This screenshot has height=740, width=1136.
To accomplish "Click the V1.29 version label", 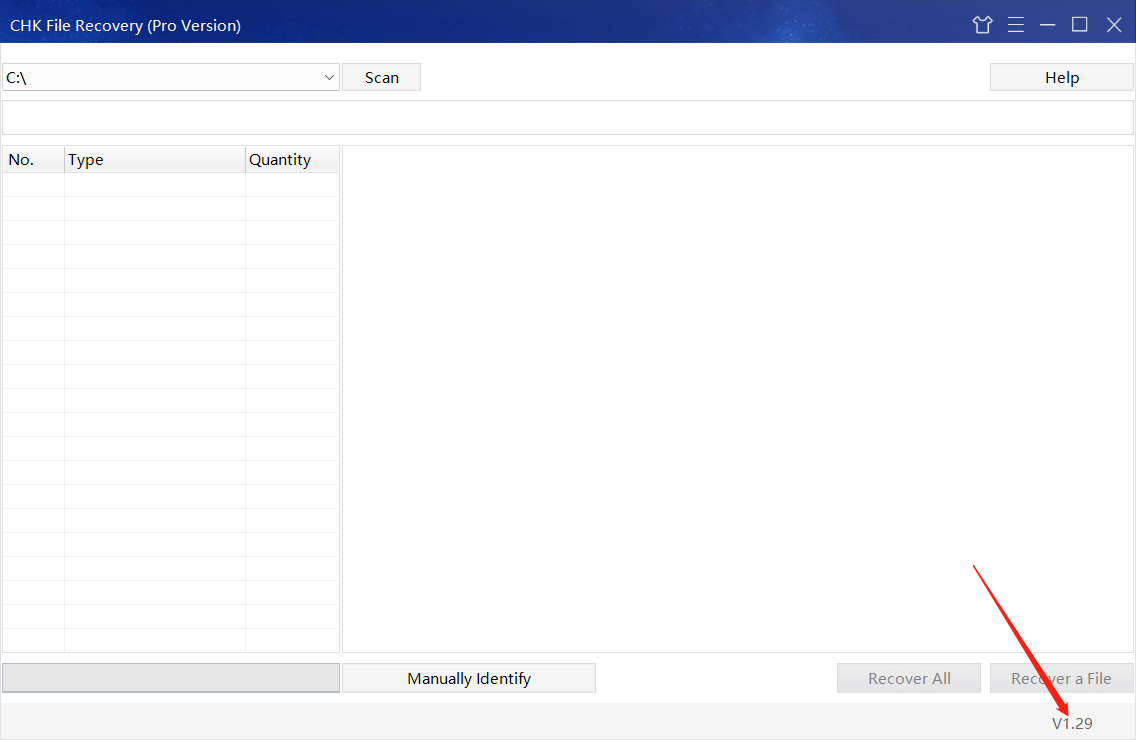I will point(1072,723).
